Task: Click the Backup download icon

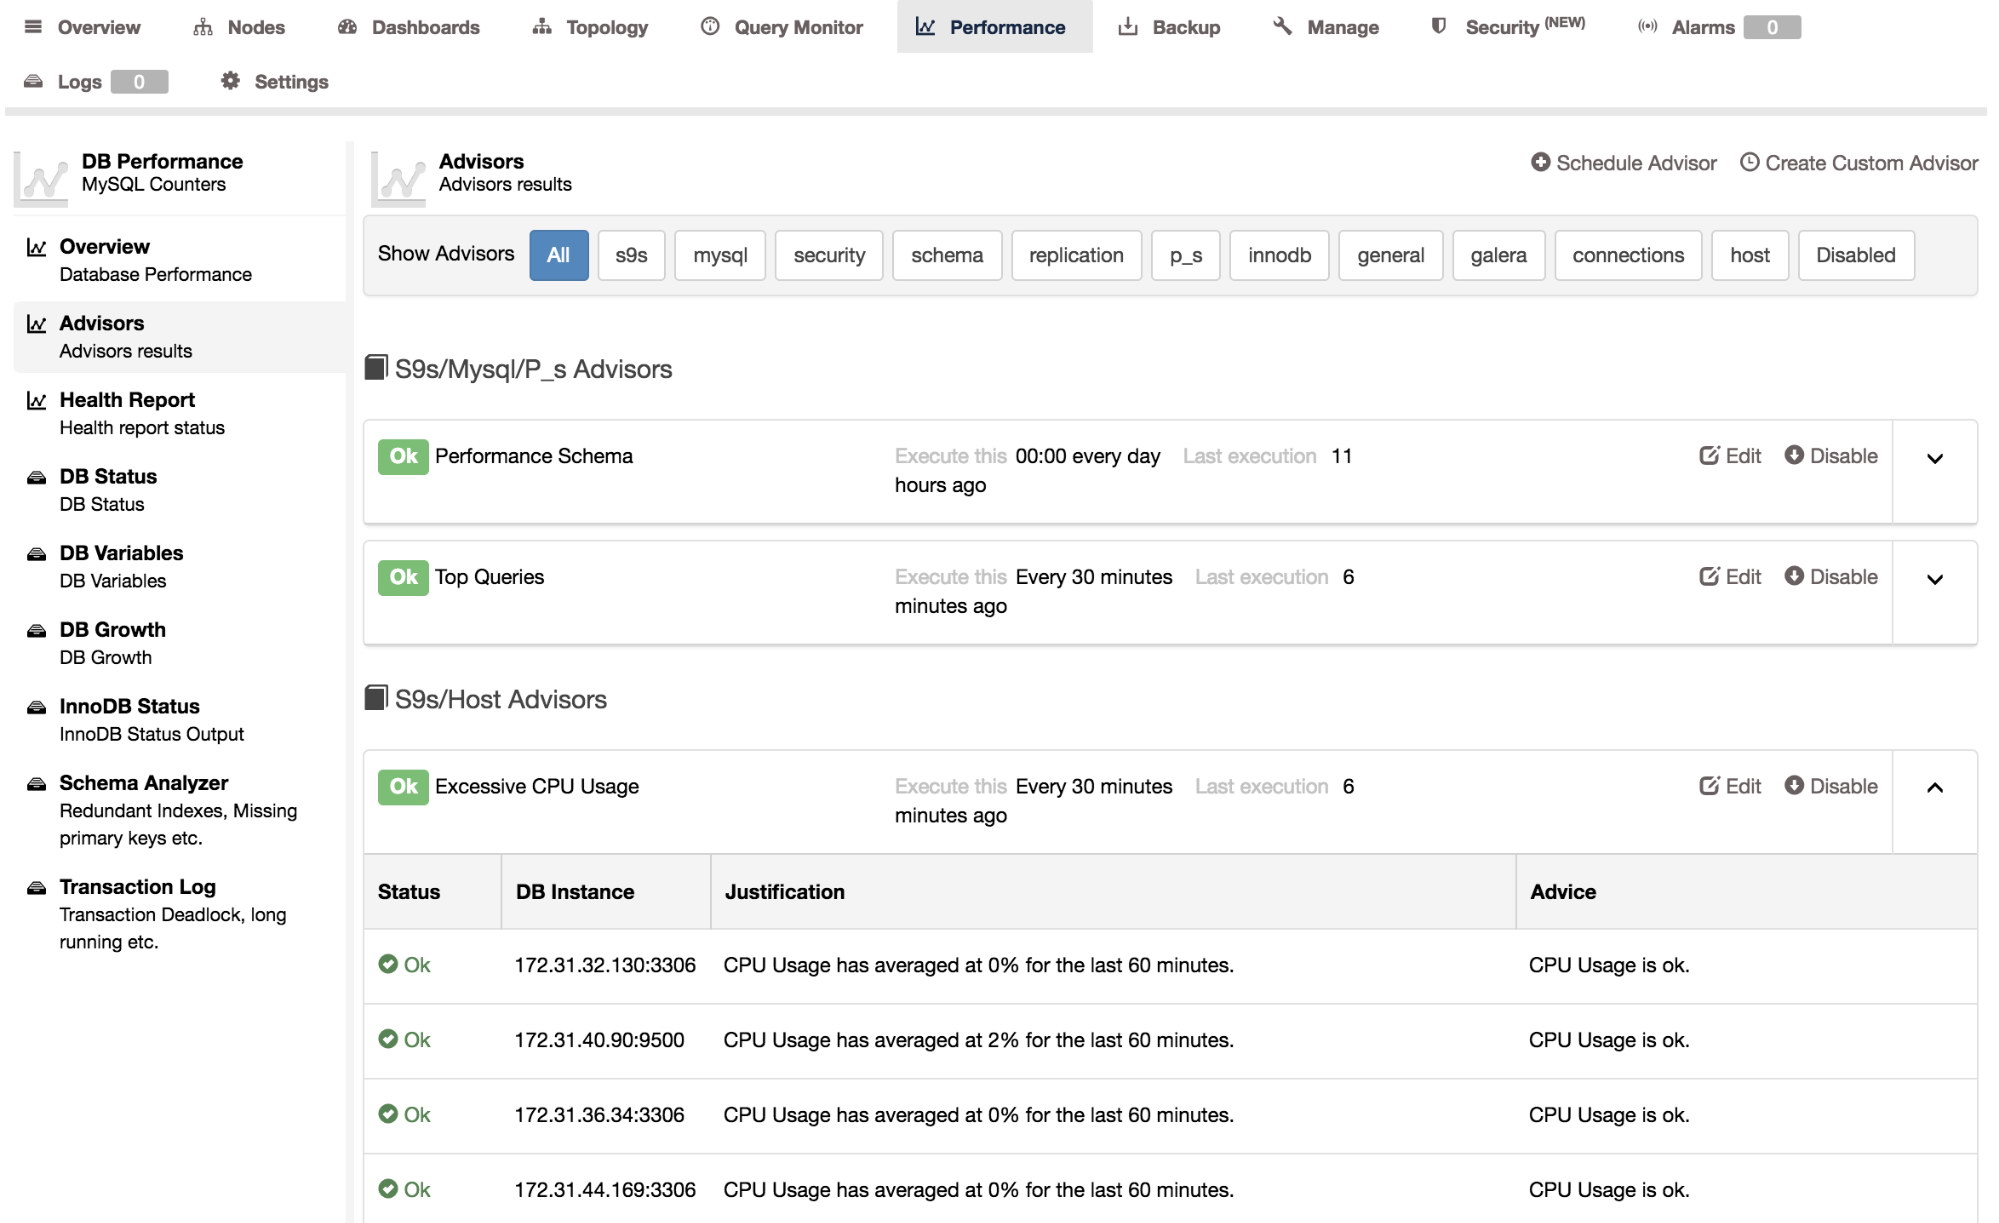Action: [1128, 27]
